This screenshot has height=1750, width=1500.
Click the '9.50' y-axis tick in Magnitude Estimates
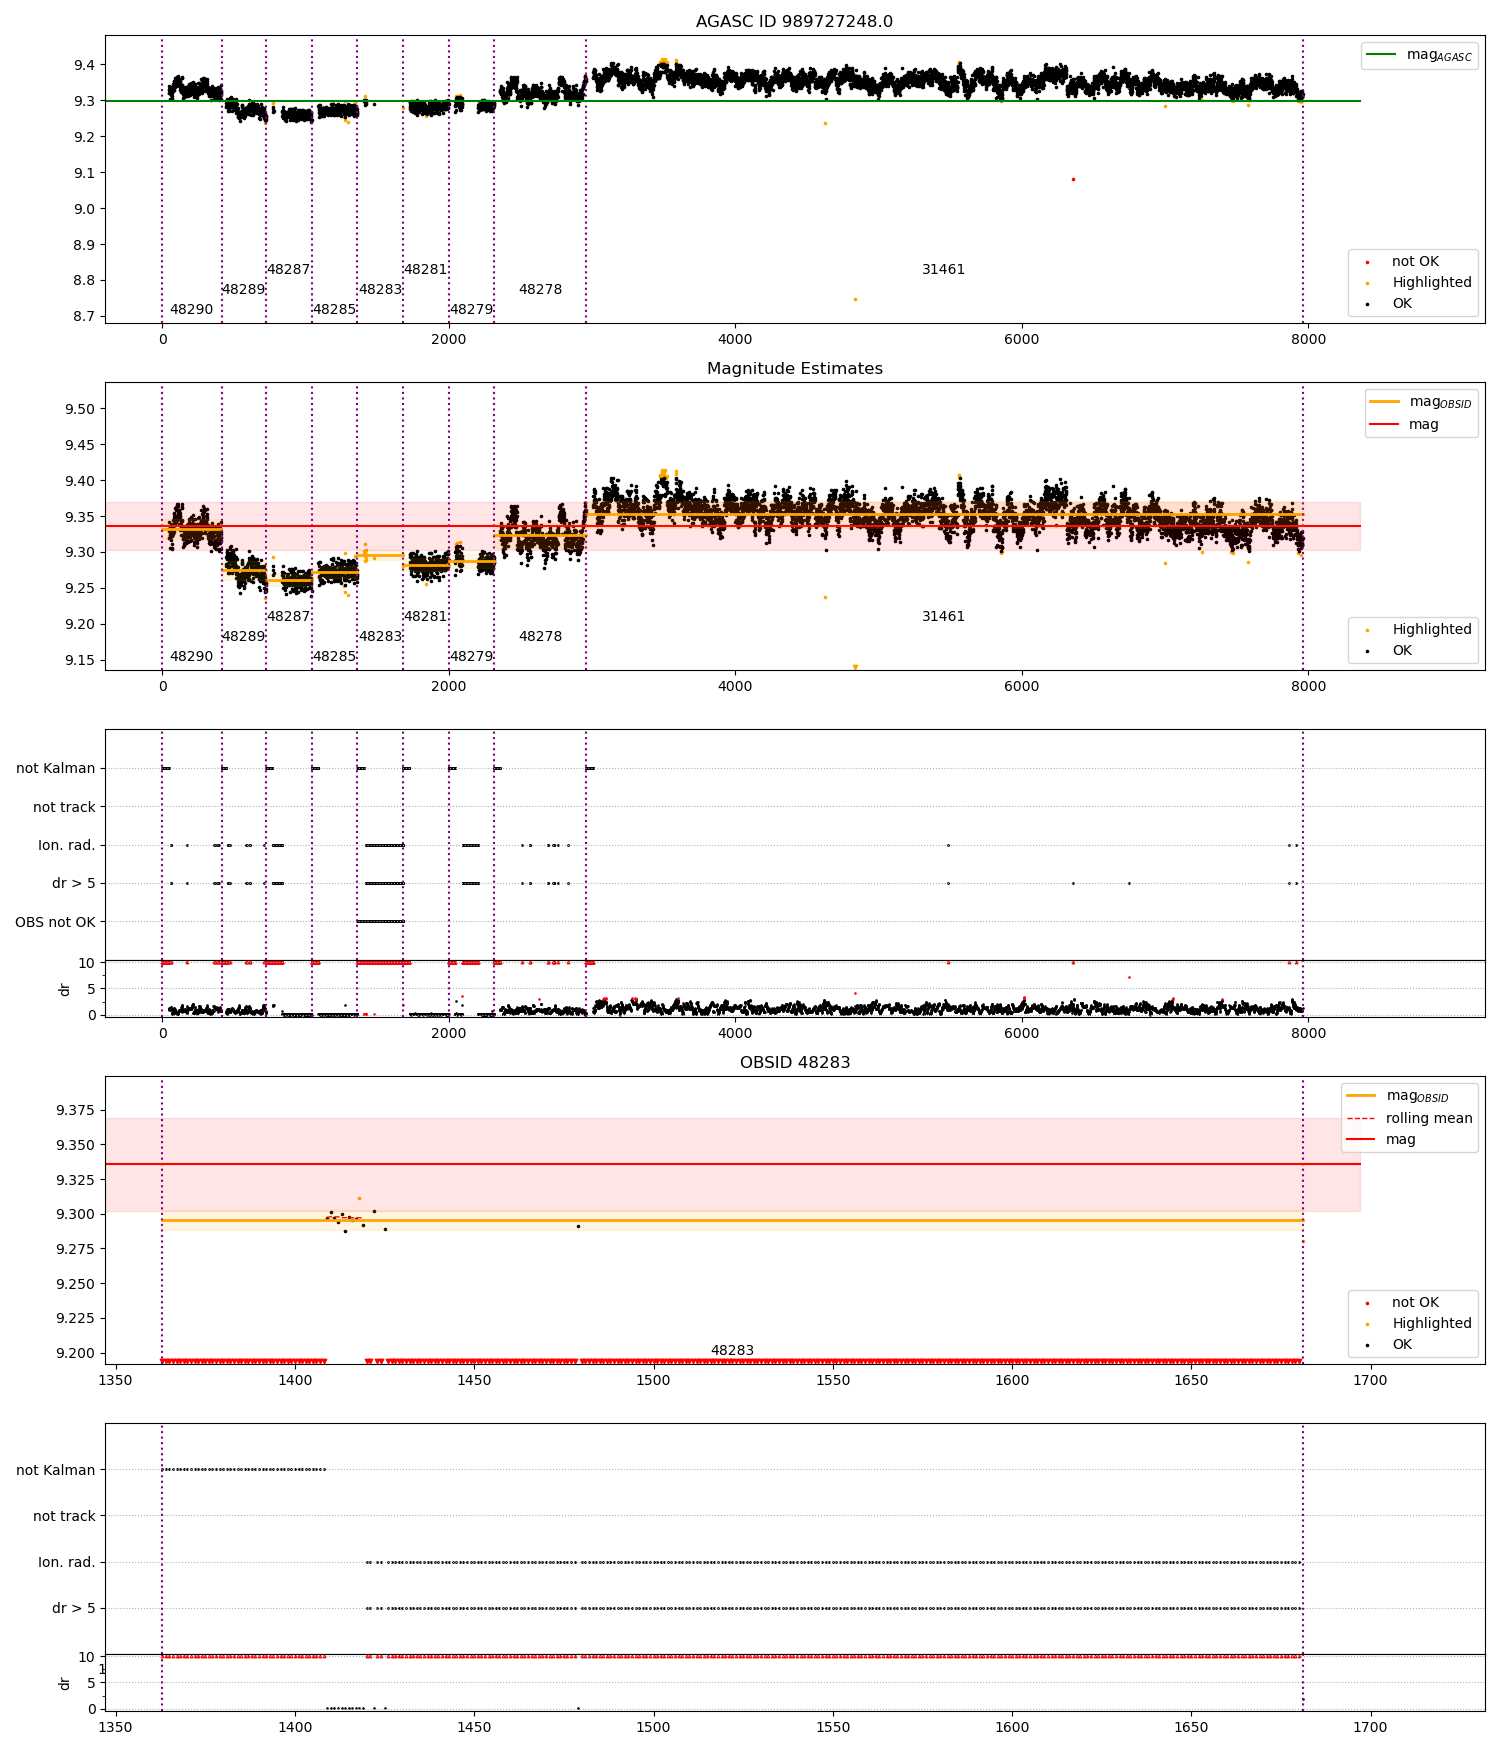[x=79, y=409]
